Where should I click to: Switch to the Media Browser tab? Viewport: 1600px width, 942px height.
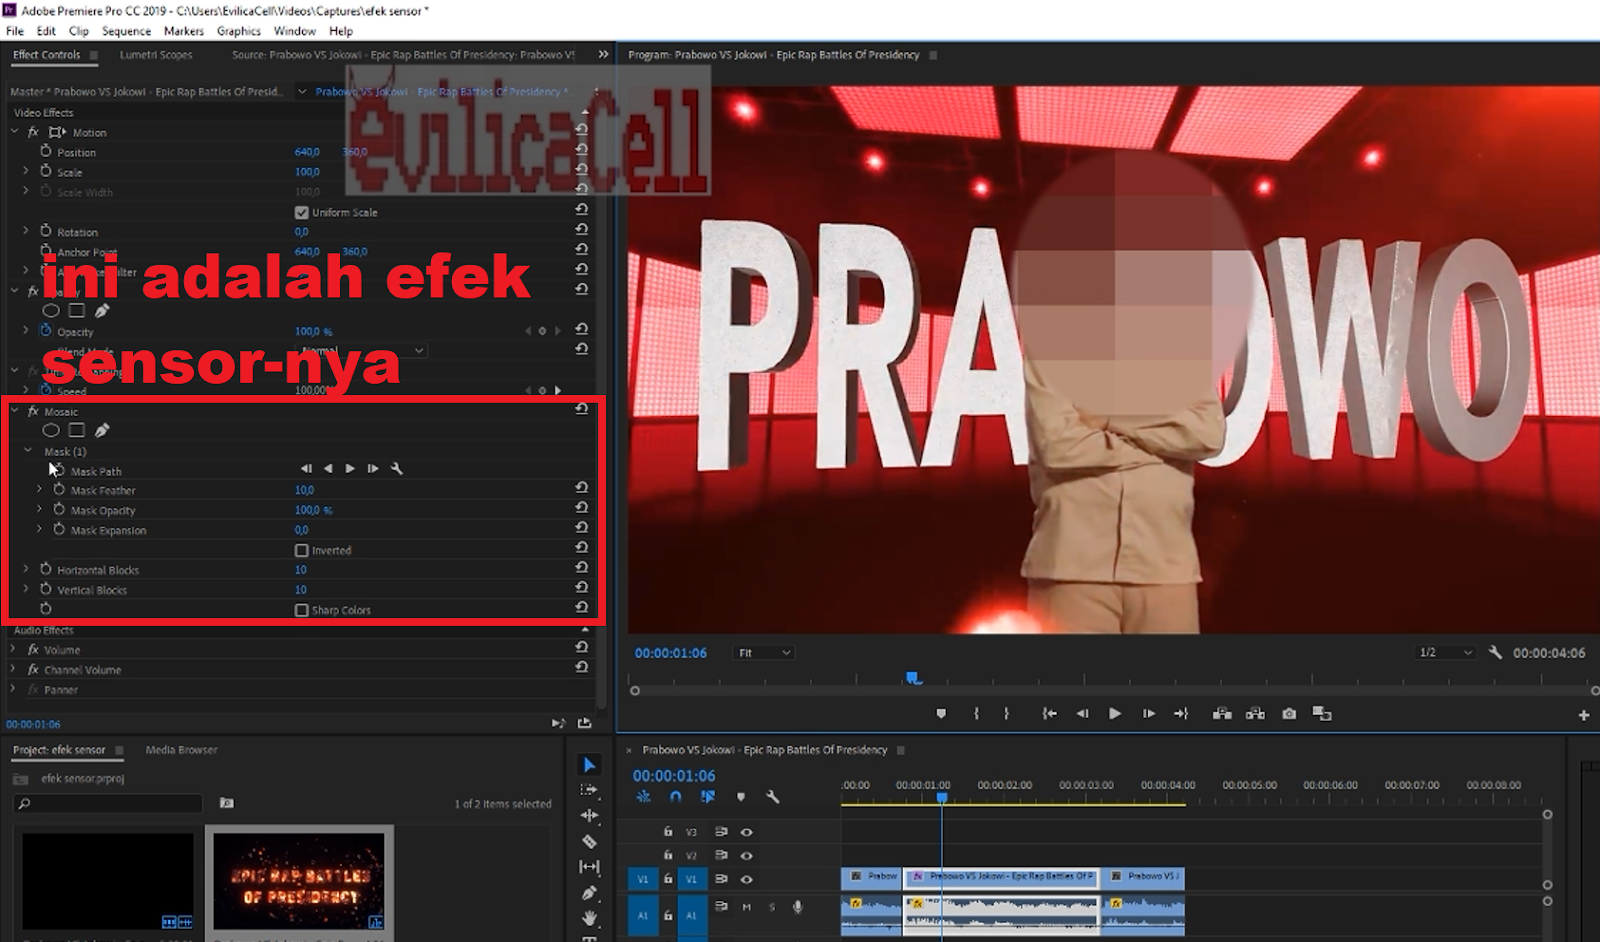click(x=181, y=749)
